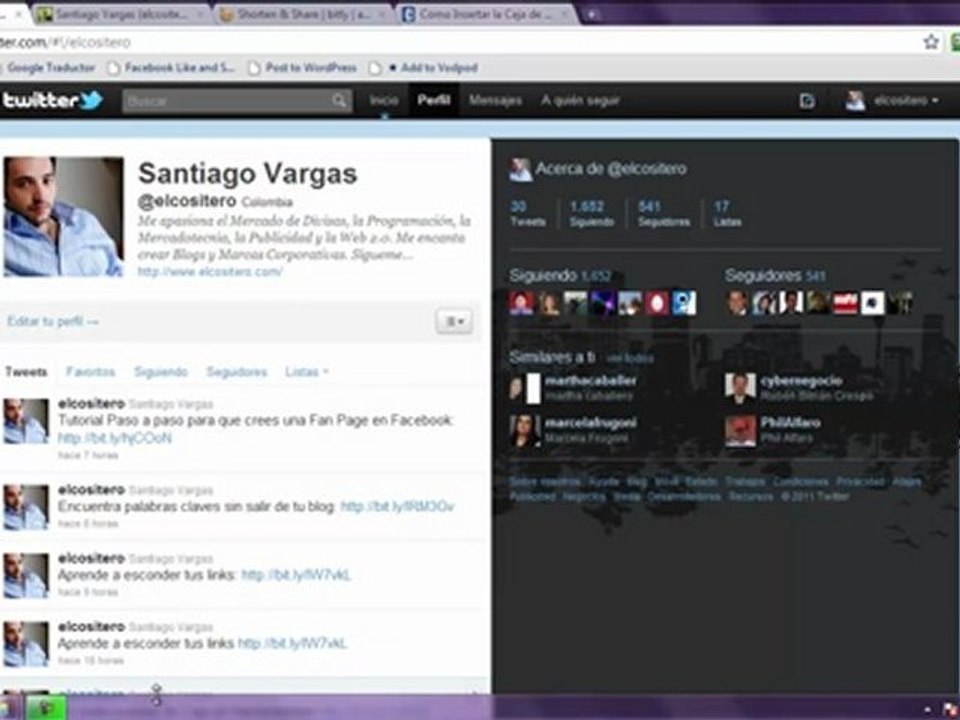This screenshot has width=960, height=720.
Task: Expand the Listas tab dropdown
Action: (306, 372)
